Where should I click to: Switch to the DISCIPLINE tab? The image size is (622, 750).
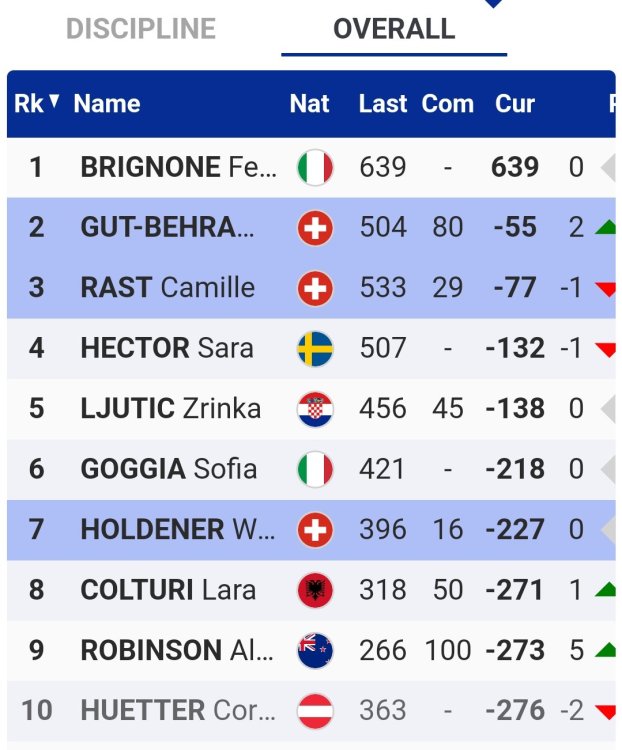pyautogui.click(x=141, y=29)
